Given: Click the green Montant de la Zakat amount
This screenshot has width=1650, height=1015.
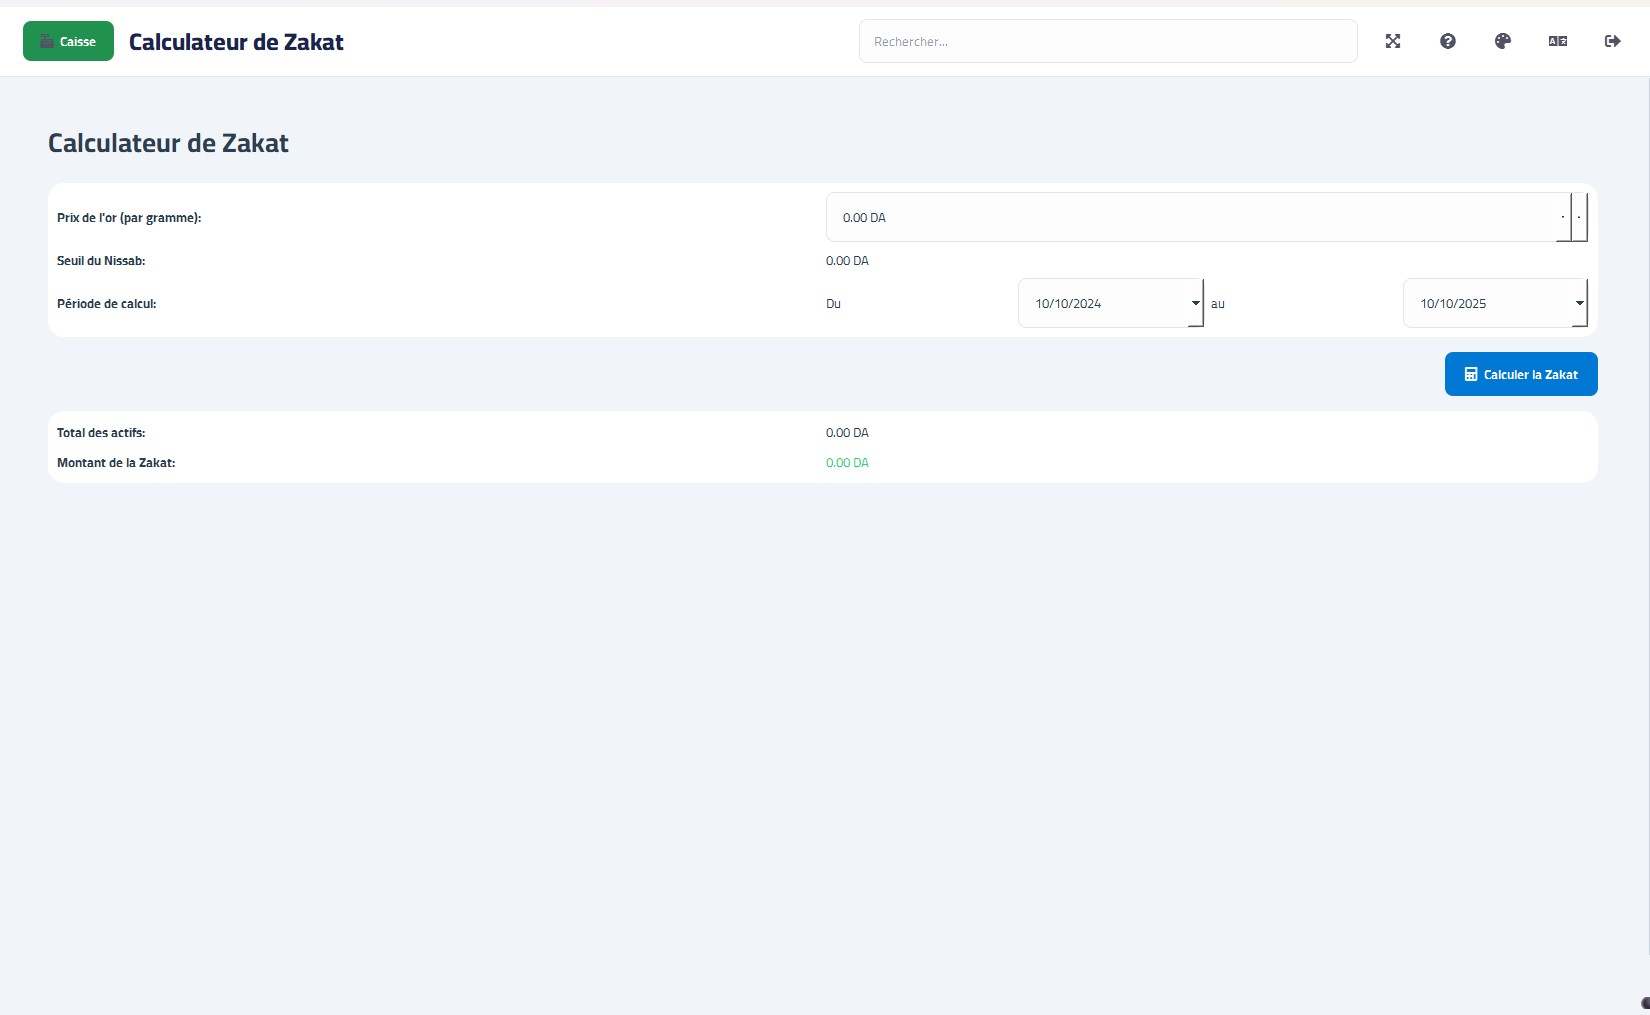Looking at the screenshot, I should (847, 463).
